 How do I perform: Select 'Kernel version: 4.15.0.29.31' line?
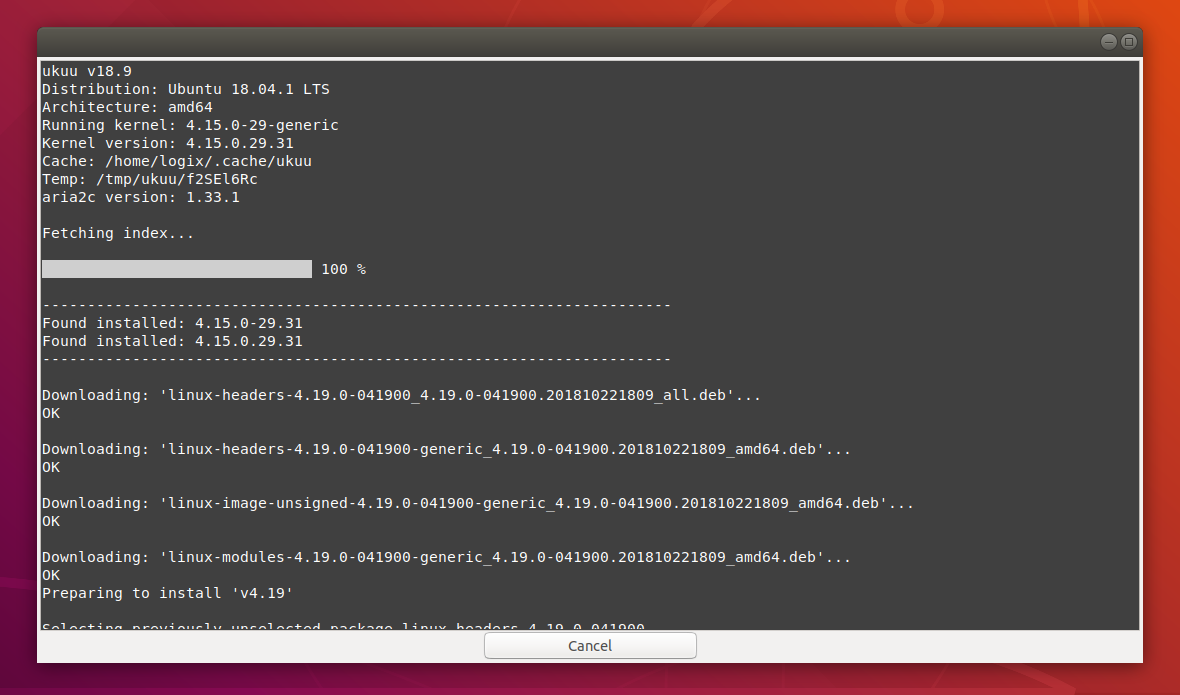click(x=168, y=144)
